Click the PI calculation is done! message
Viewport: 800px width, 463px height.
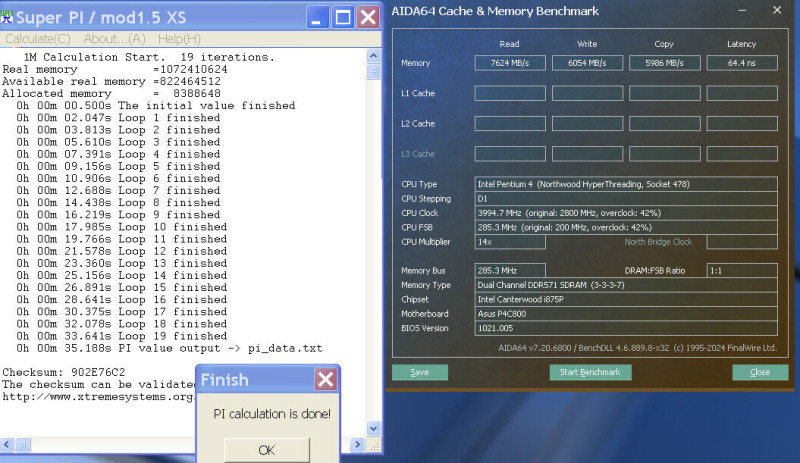click(272, 413)
